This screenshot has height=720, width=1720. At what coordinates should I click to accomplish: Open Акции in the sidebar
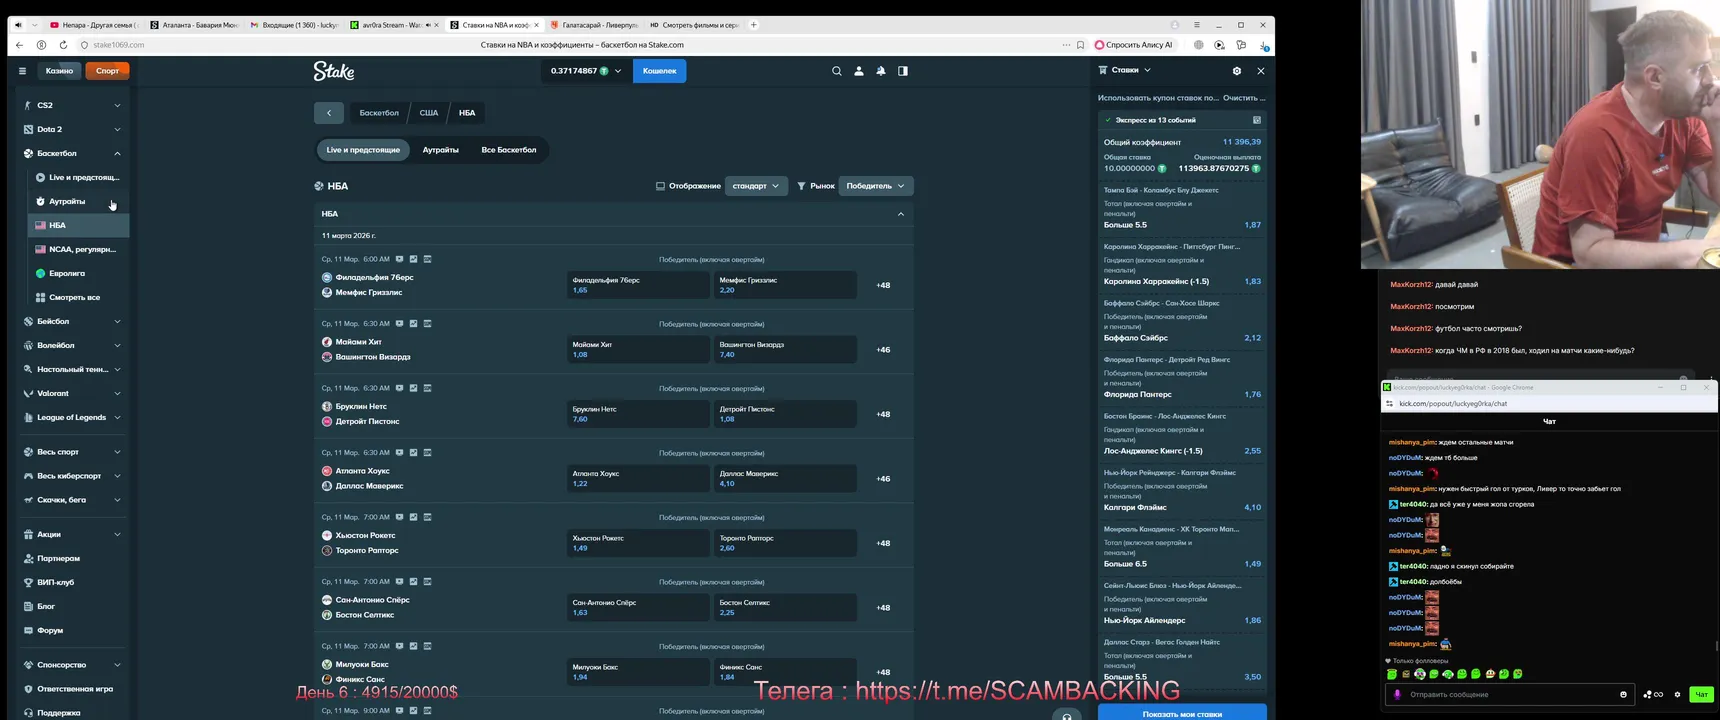pos(72,534)
